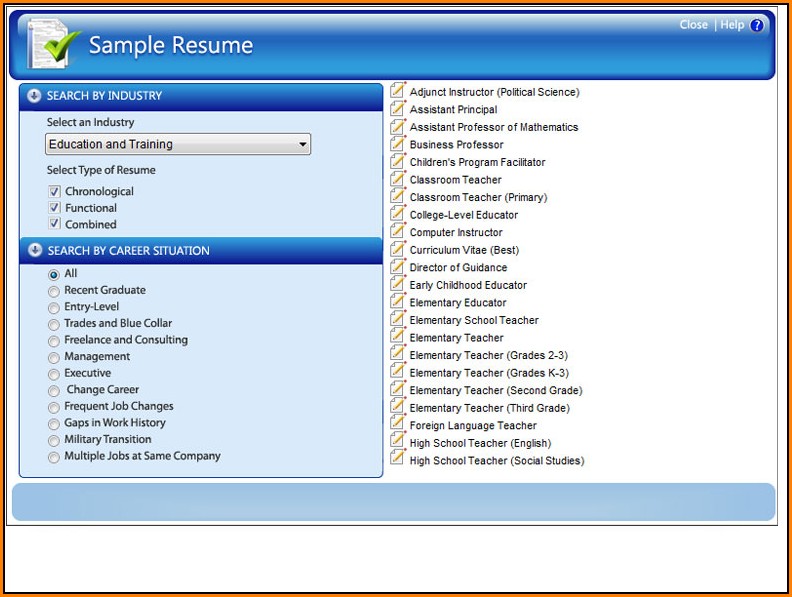Click the Close link in the header
The height and width of the screenshot is (597, 792).
point(693,25)
